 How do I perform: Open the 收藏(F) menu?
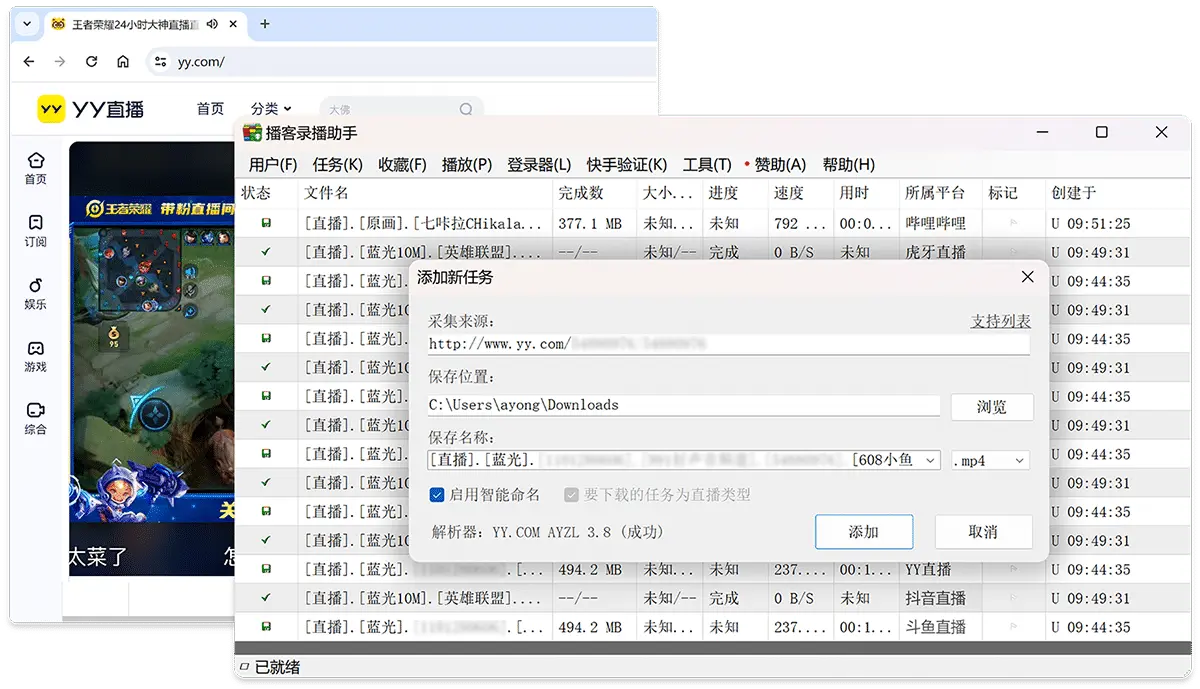pos(402,165)
